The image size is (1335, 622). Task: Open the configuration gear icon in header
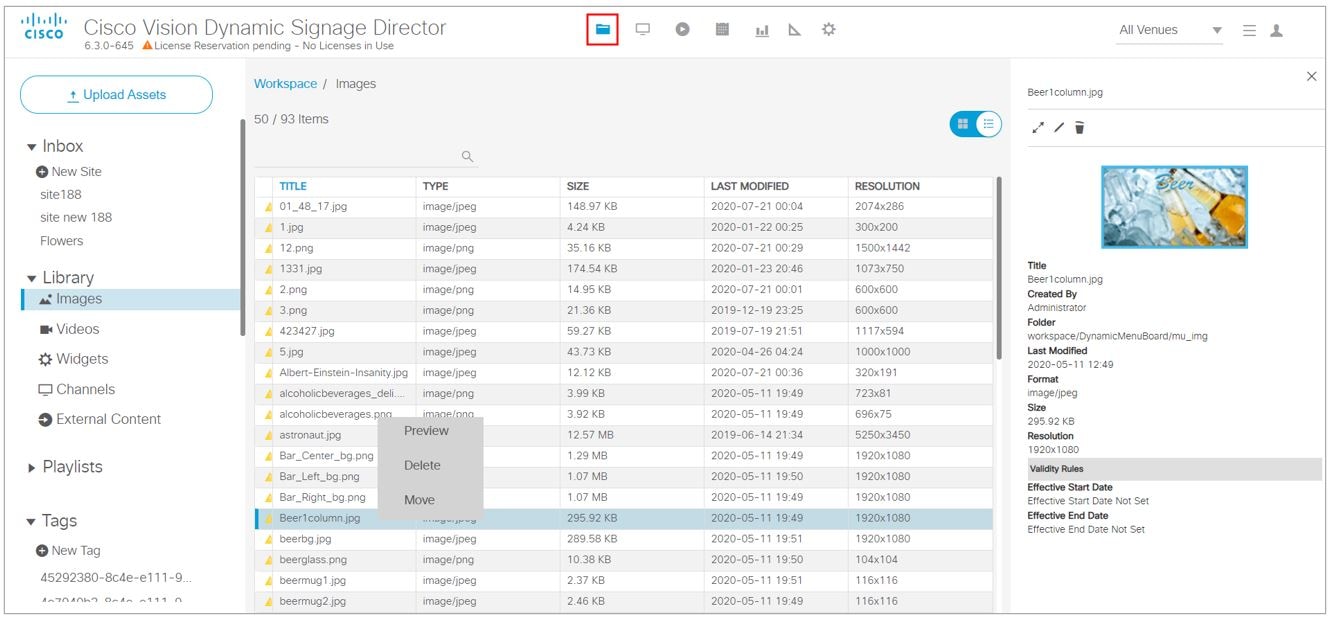[828, 30]
